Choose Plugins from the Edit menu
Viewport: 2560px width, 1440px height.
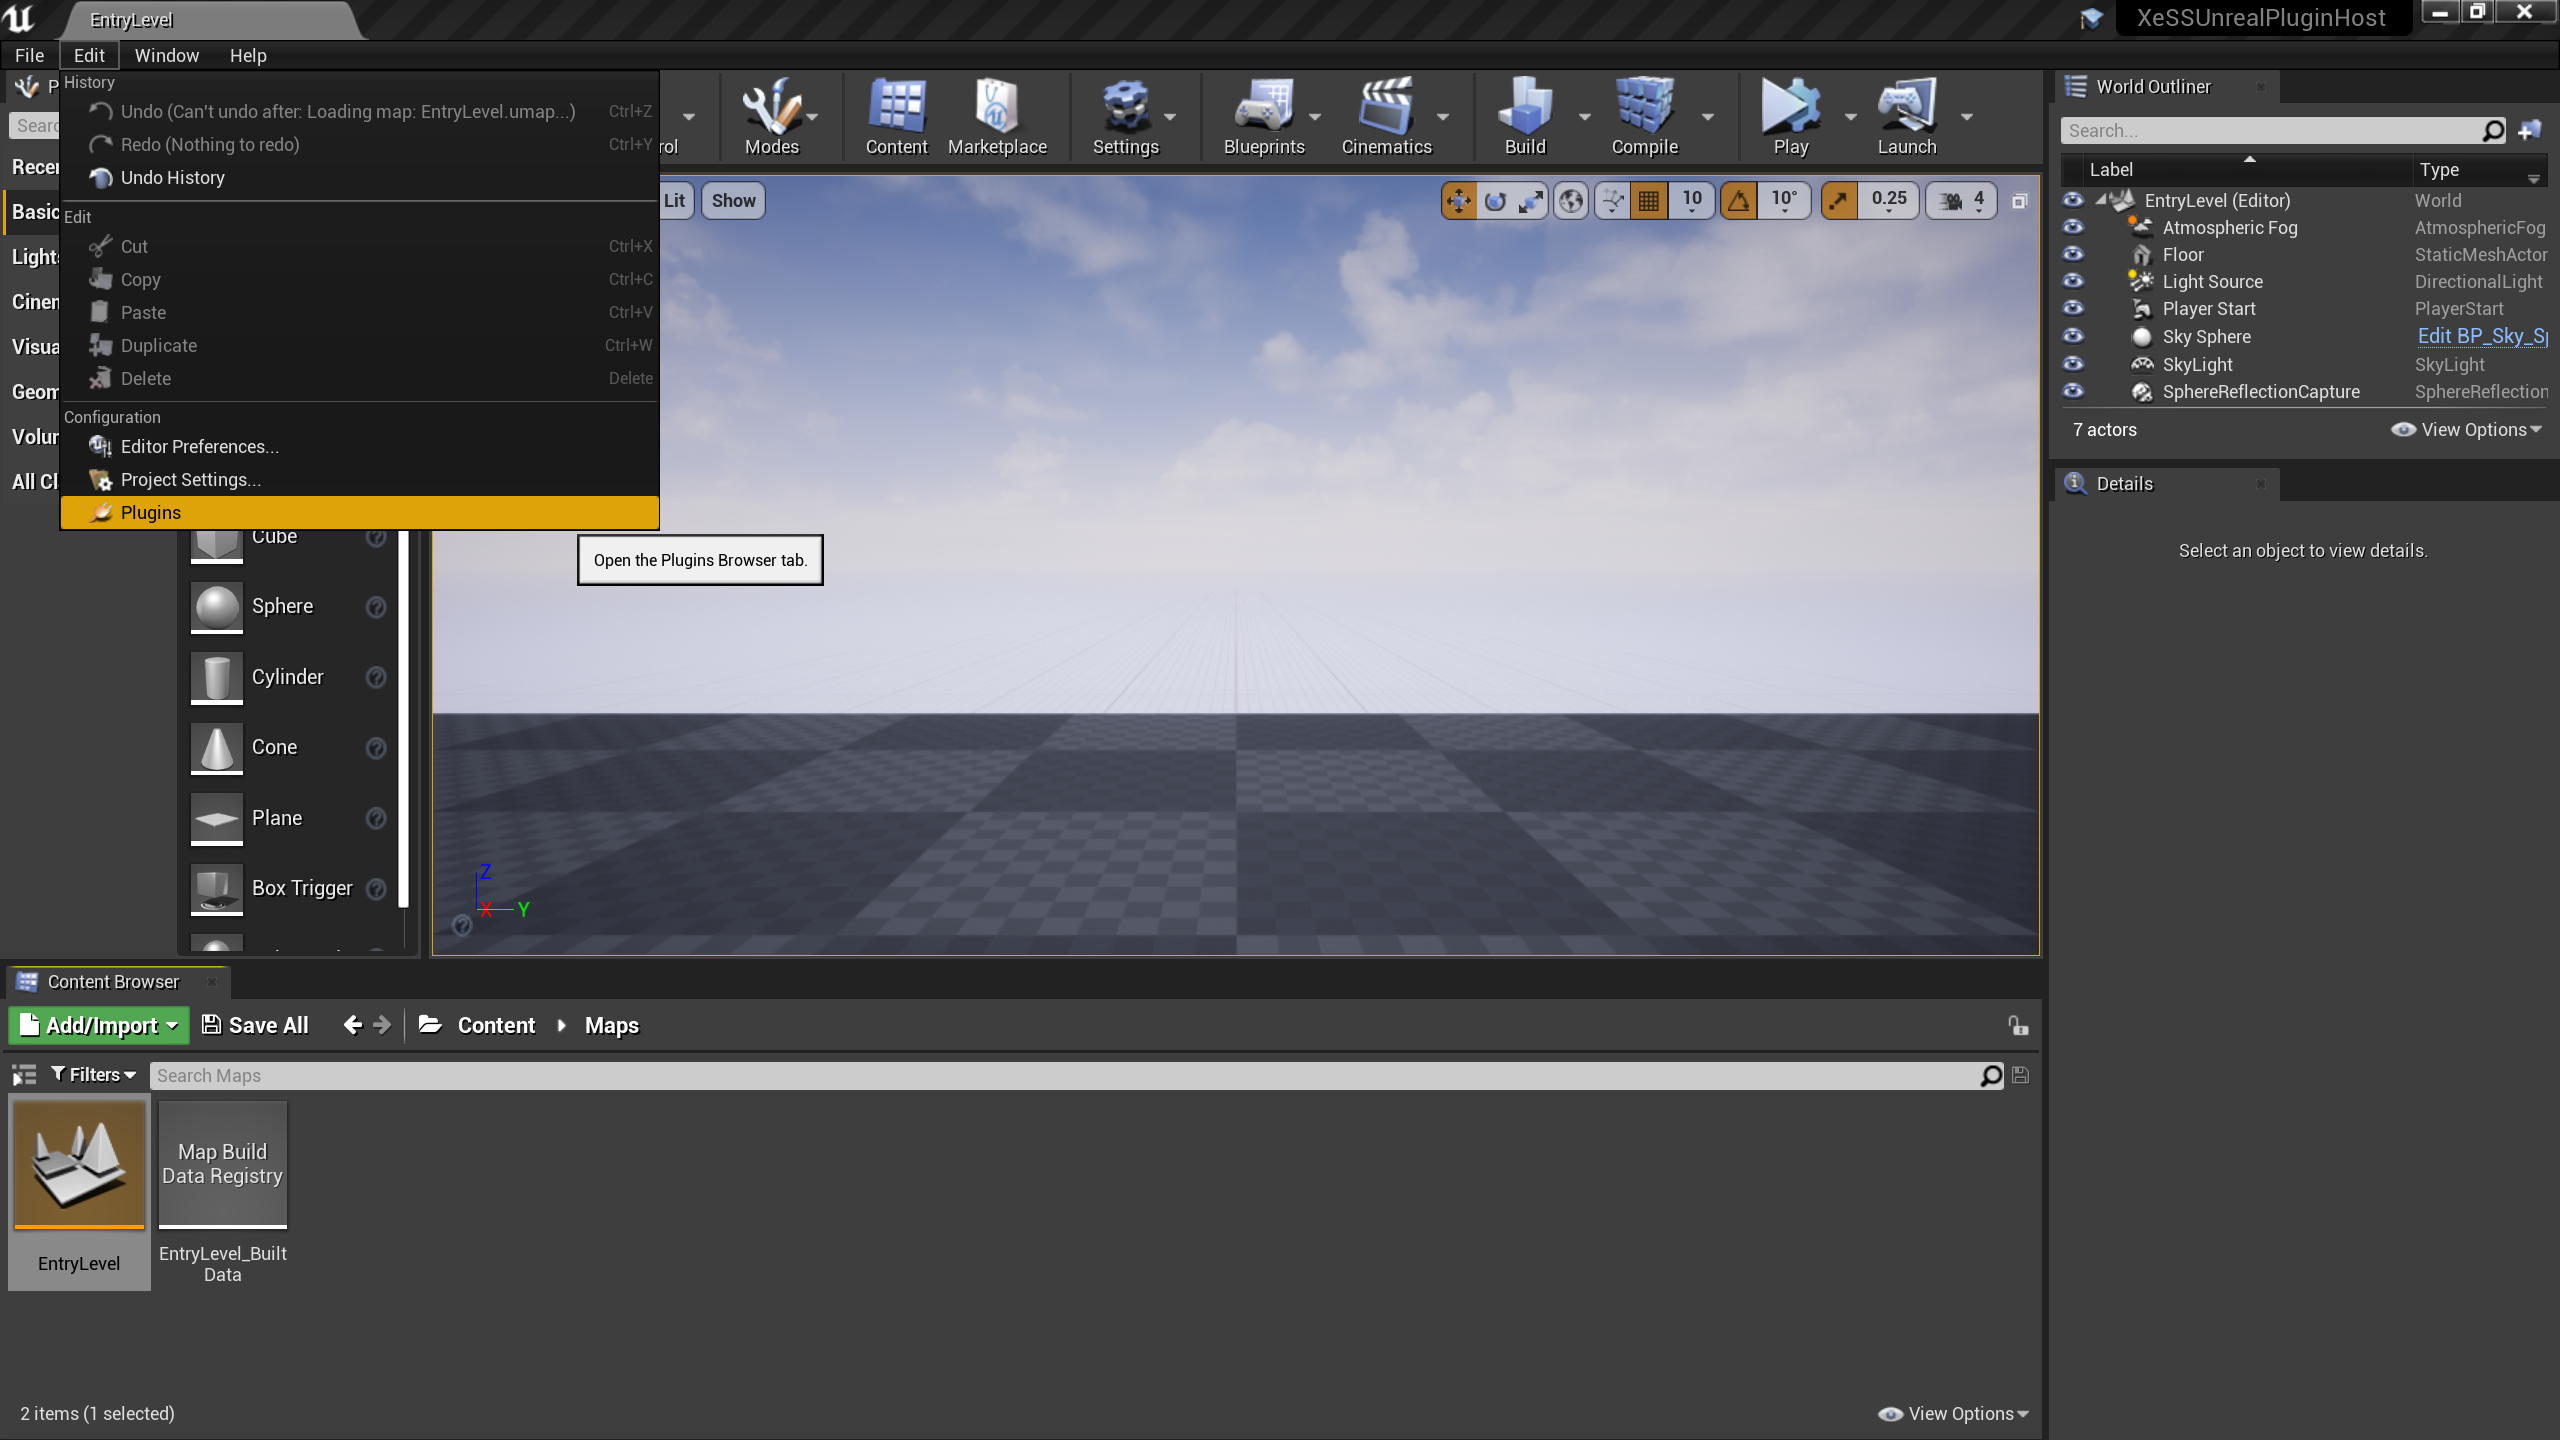pyautogui.click(x=359, y=512)
